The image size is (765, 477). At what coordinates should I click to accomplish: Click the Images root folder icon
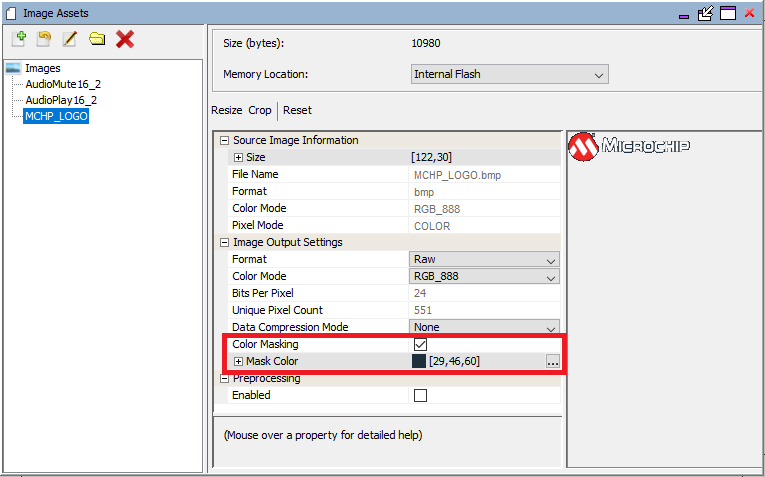pos(13,68)
